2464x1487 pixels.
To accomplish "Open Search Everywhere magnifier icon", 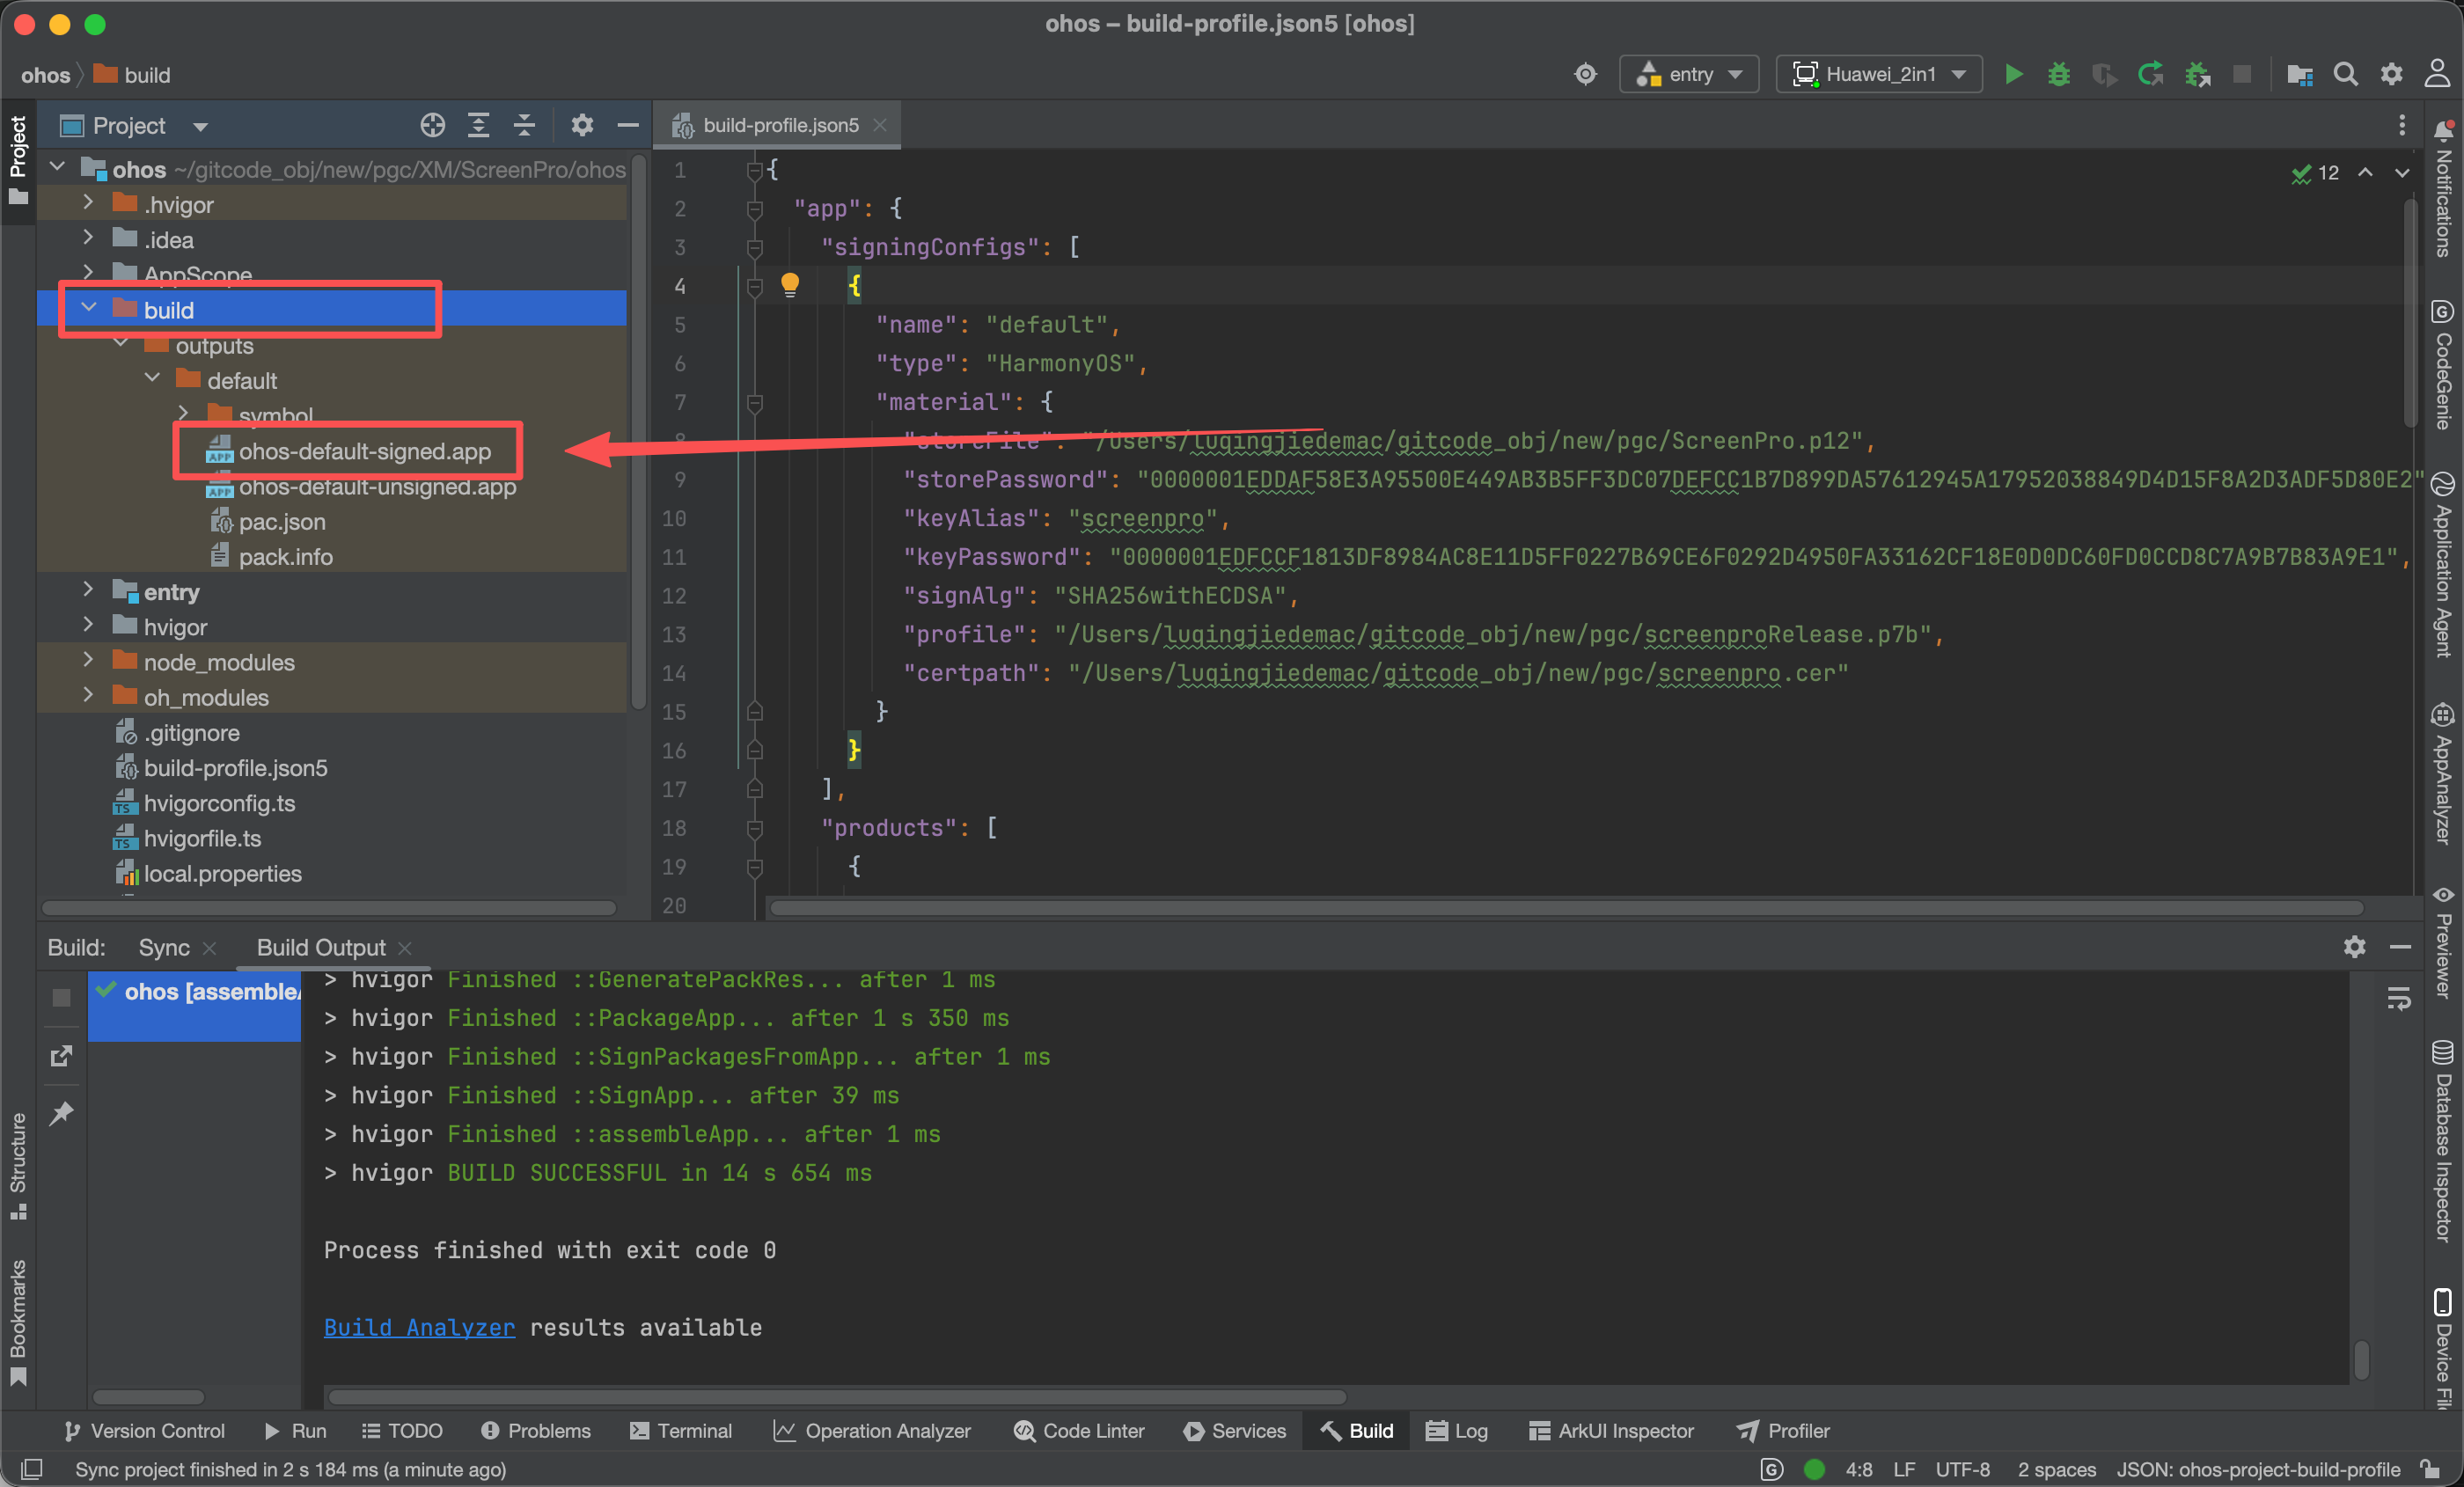I will coord(2345,75).
